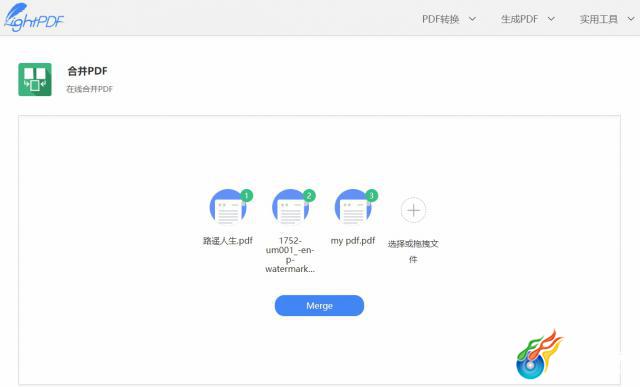Screen dimensions: 640x387
Task: Expand the PDF转换 dropdown arrow
Action: [x=472, y=19]
